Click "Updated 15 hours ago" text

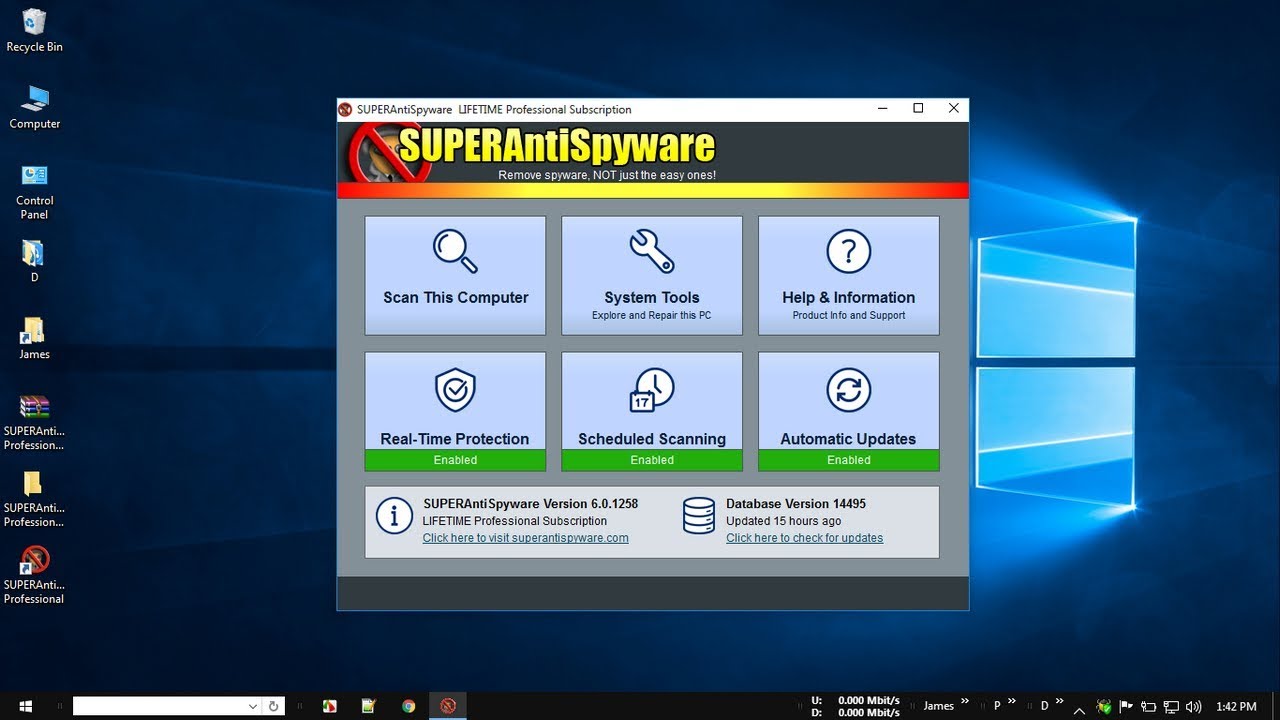pos(783,521)
